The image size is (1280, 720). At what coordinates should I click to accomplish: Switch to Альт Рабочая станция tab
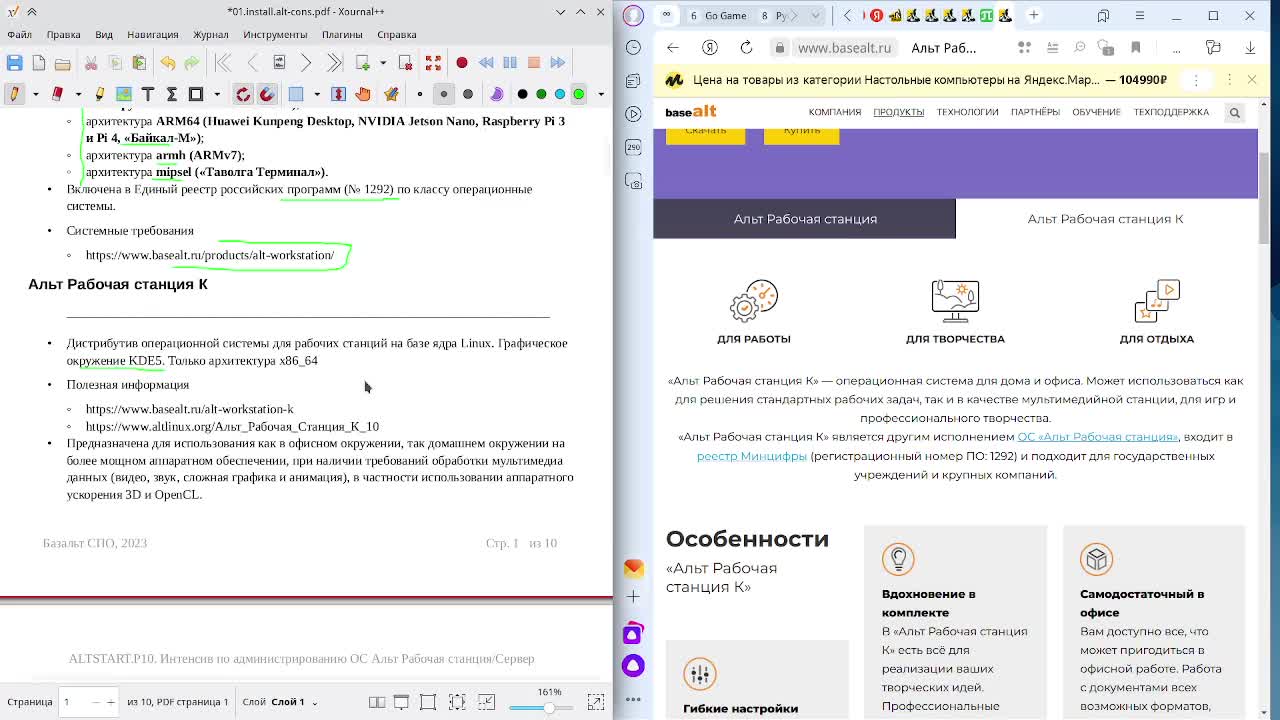(804, 219)
